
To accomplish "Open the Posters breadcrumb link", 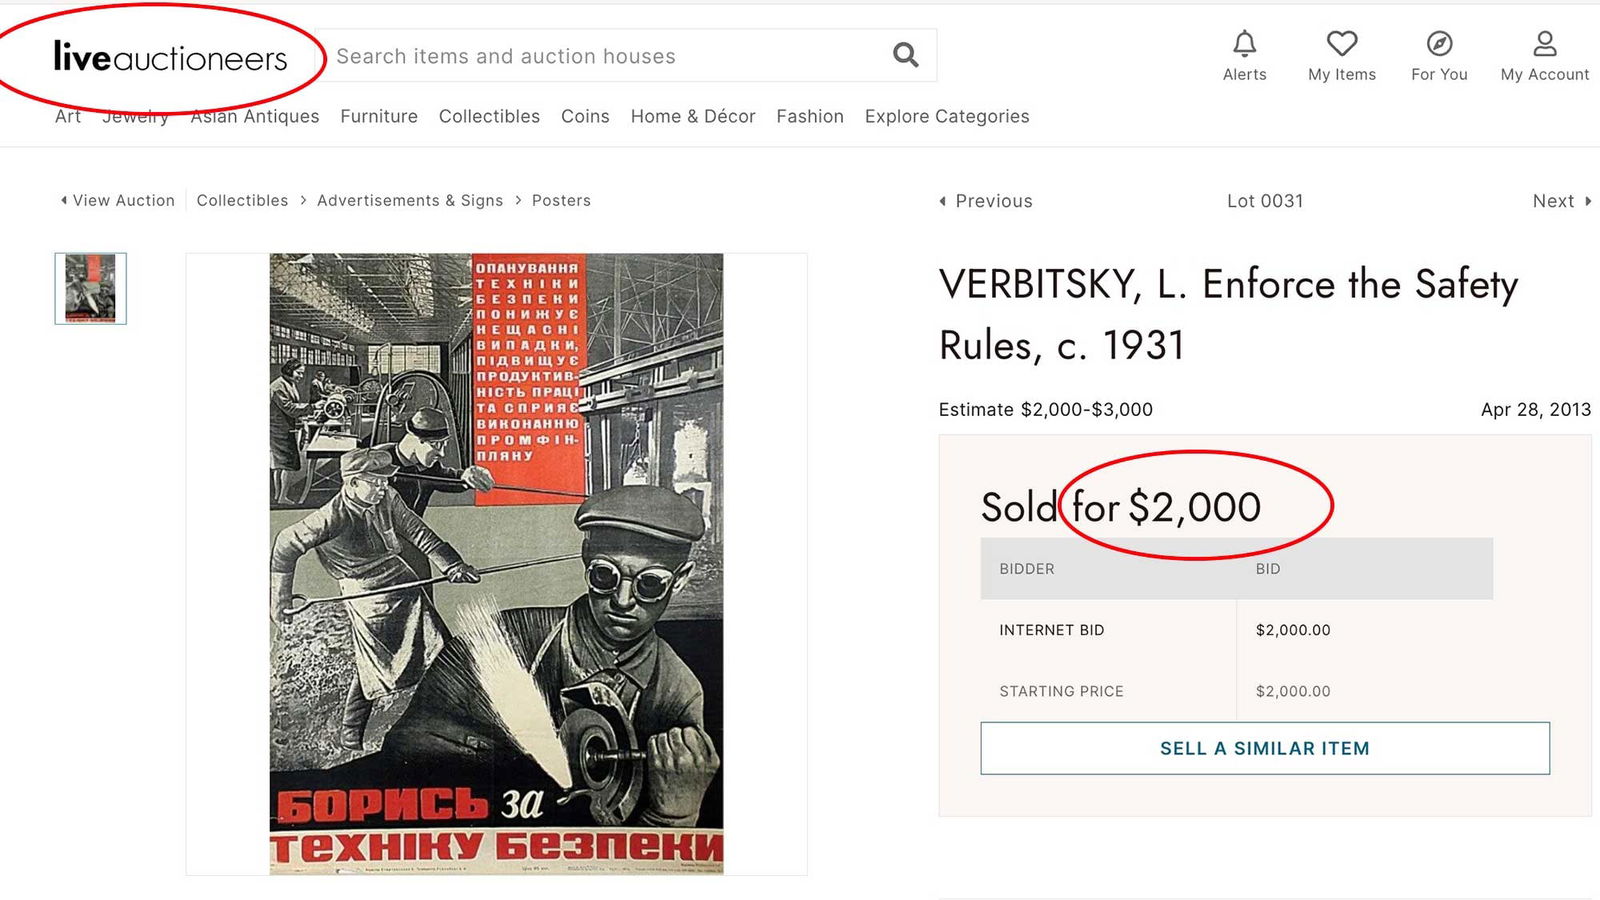I will point(561,200).
